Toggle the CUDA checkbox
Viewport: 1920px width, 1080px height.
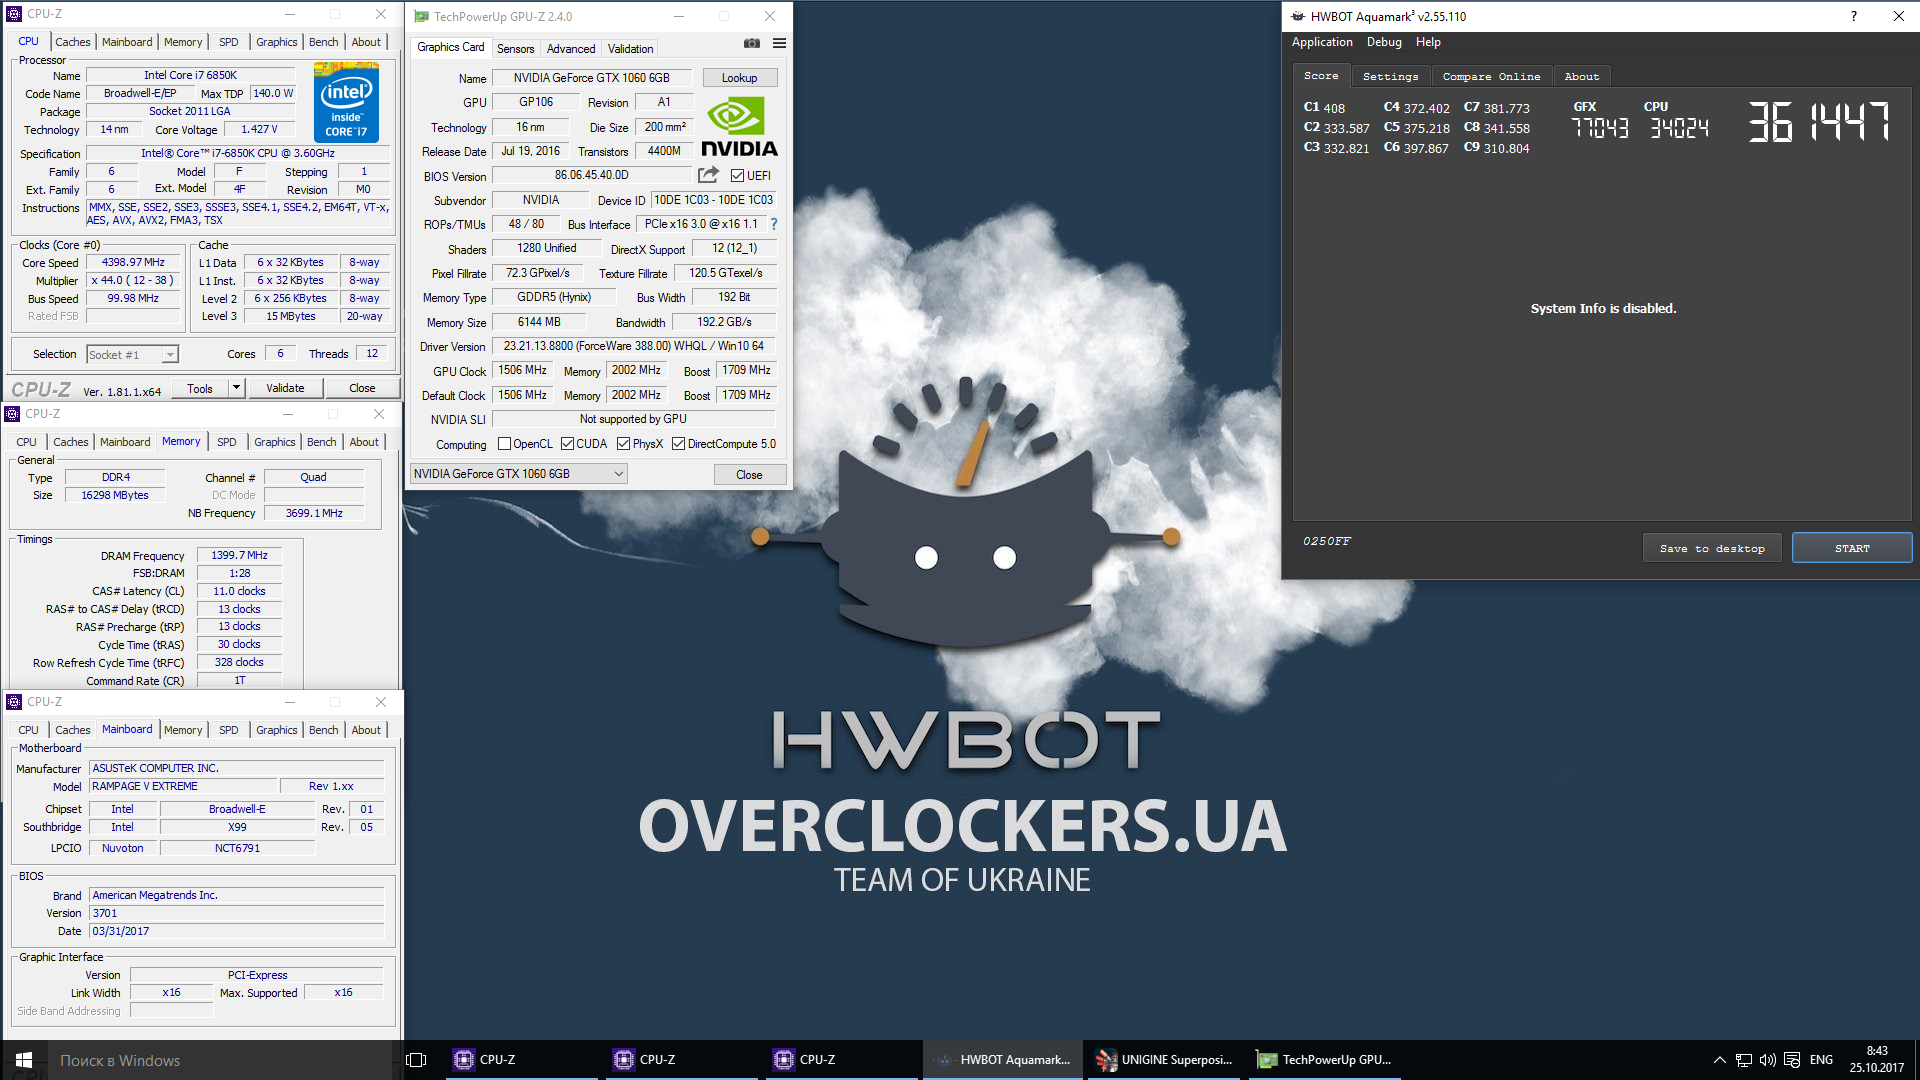click(567, 444)
